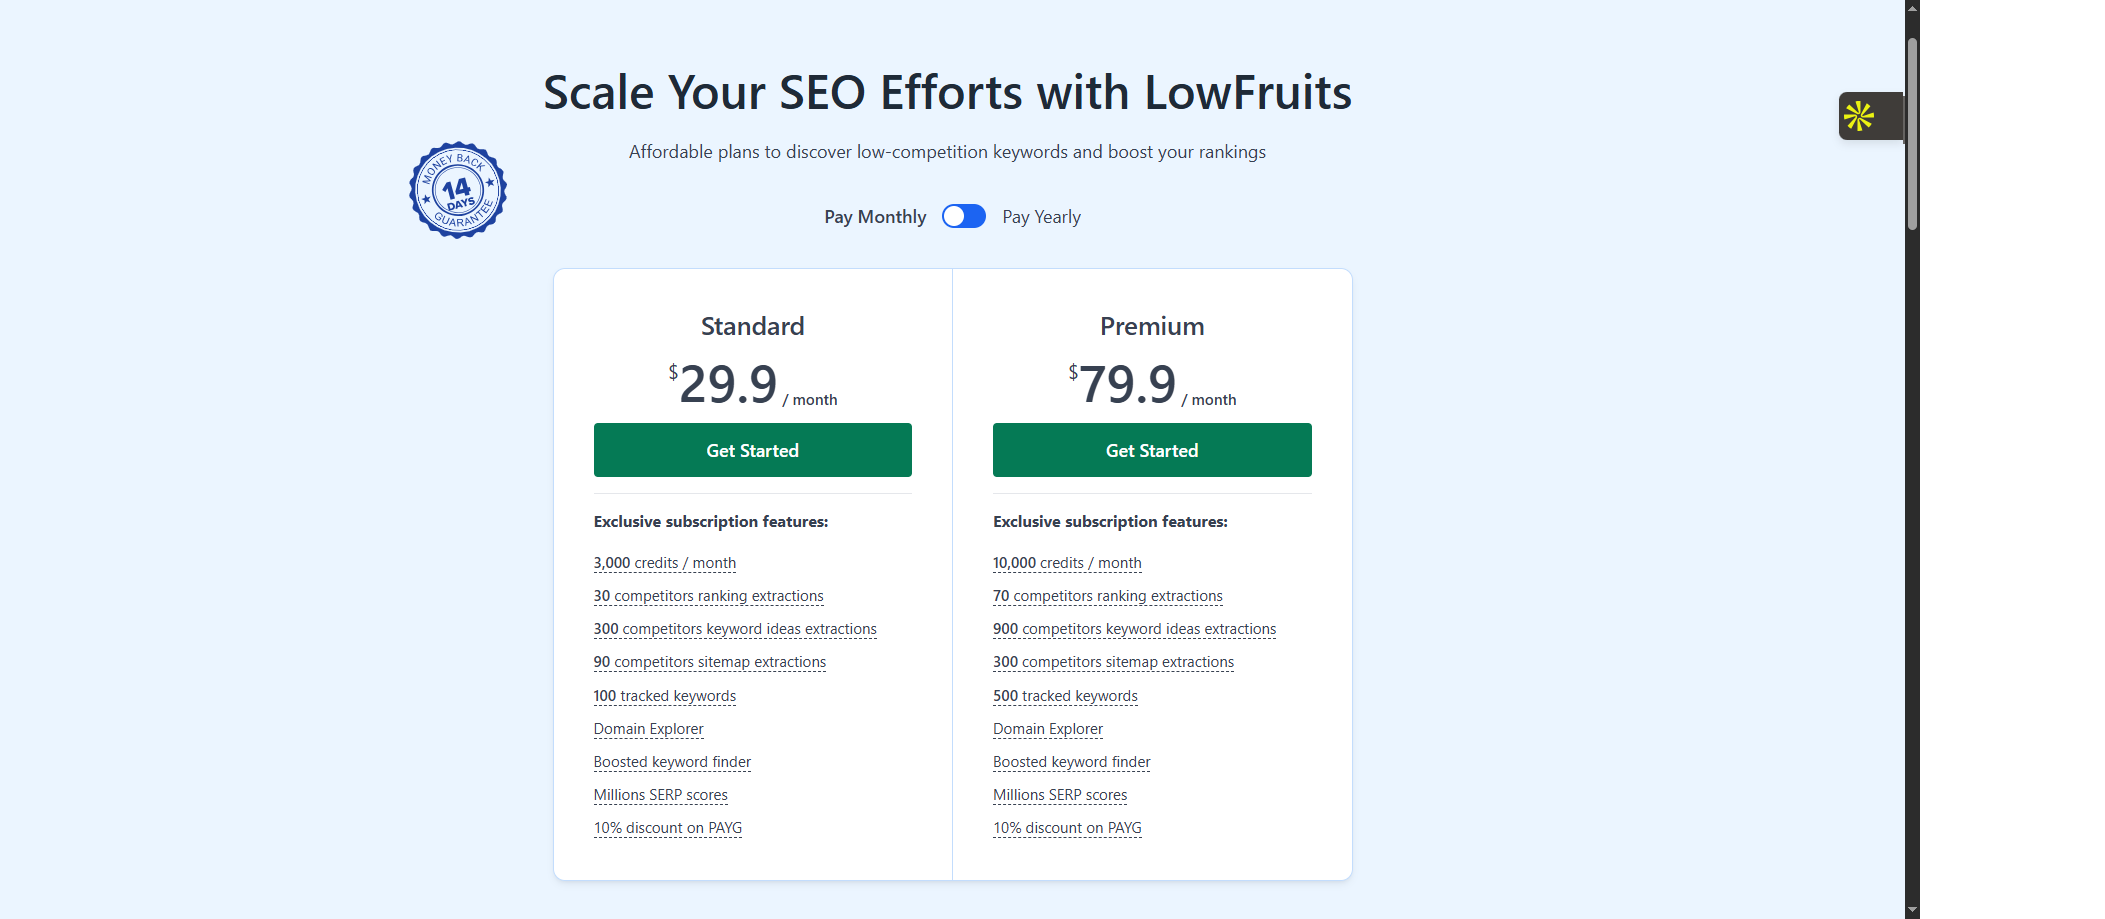The height and width of the screenshot is (919, 2105).
Task: Click the 10,000 credits / month feature
Action: click(1067, 563)
